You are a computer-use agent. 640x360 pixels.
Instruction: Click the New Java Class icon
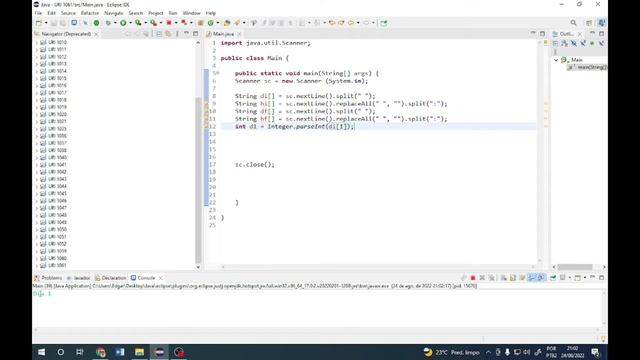tap(211, 23)
